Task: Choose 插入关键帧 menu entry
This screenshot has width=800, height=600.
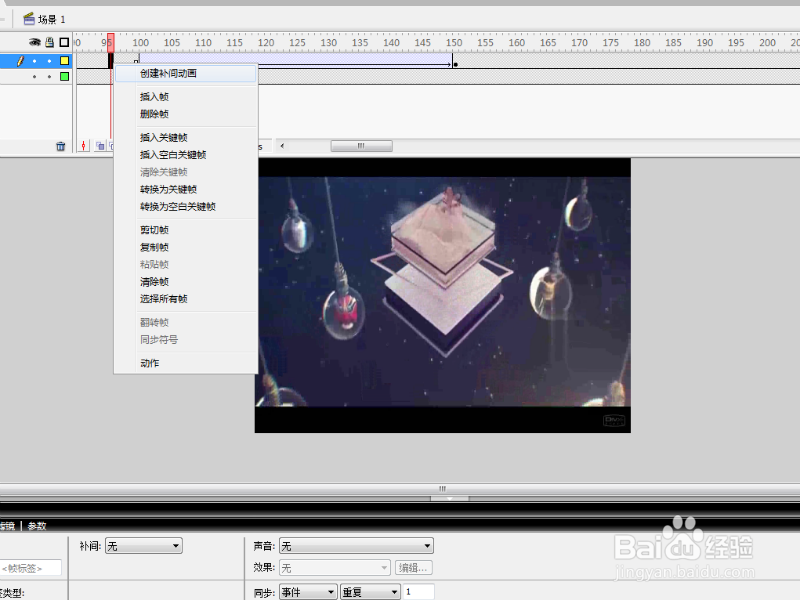Action: (x=186, y=138)
